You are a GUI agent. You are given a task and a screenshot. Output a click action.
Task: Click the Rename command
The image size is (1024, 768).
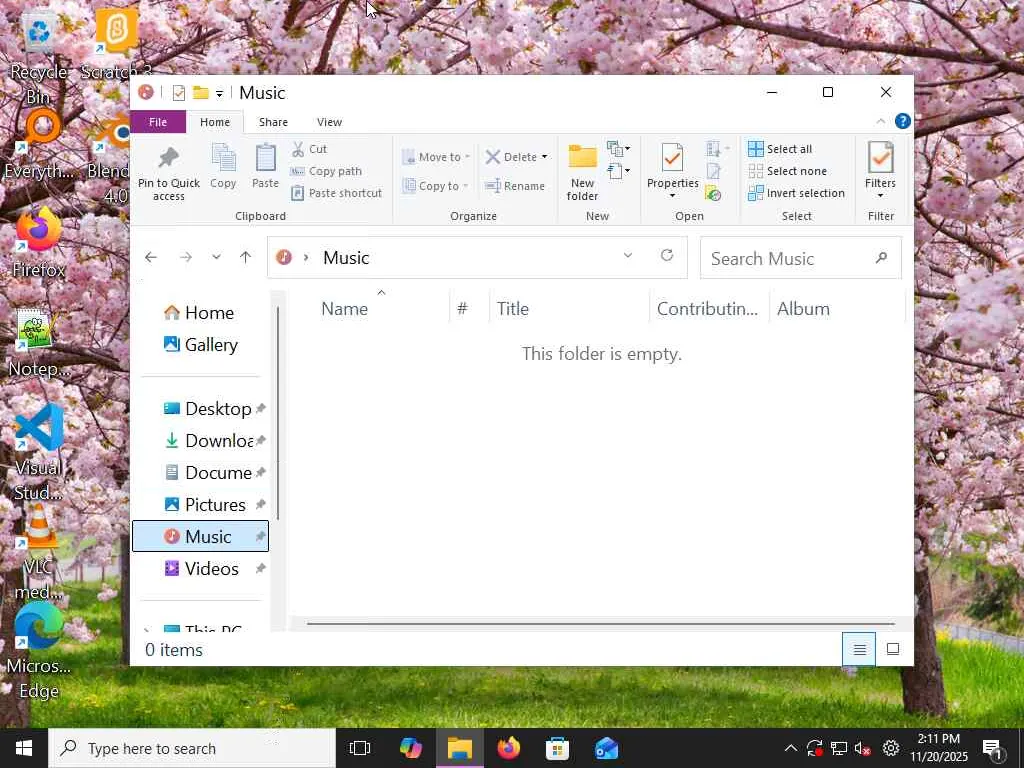pyautogui.click(x=515, y=186)
